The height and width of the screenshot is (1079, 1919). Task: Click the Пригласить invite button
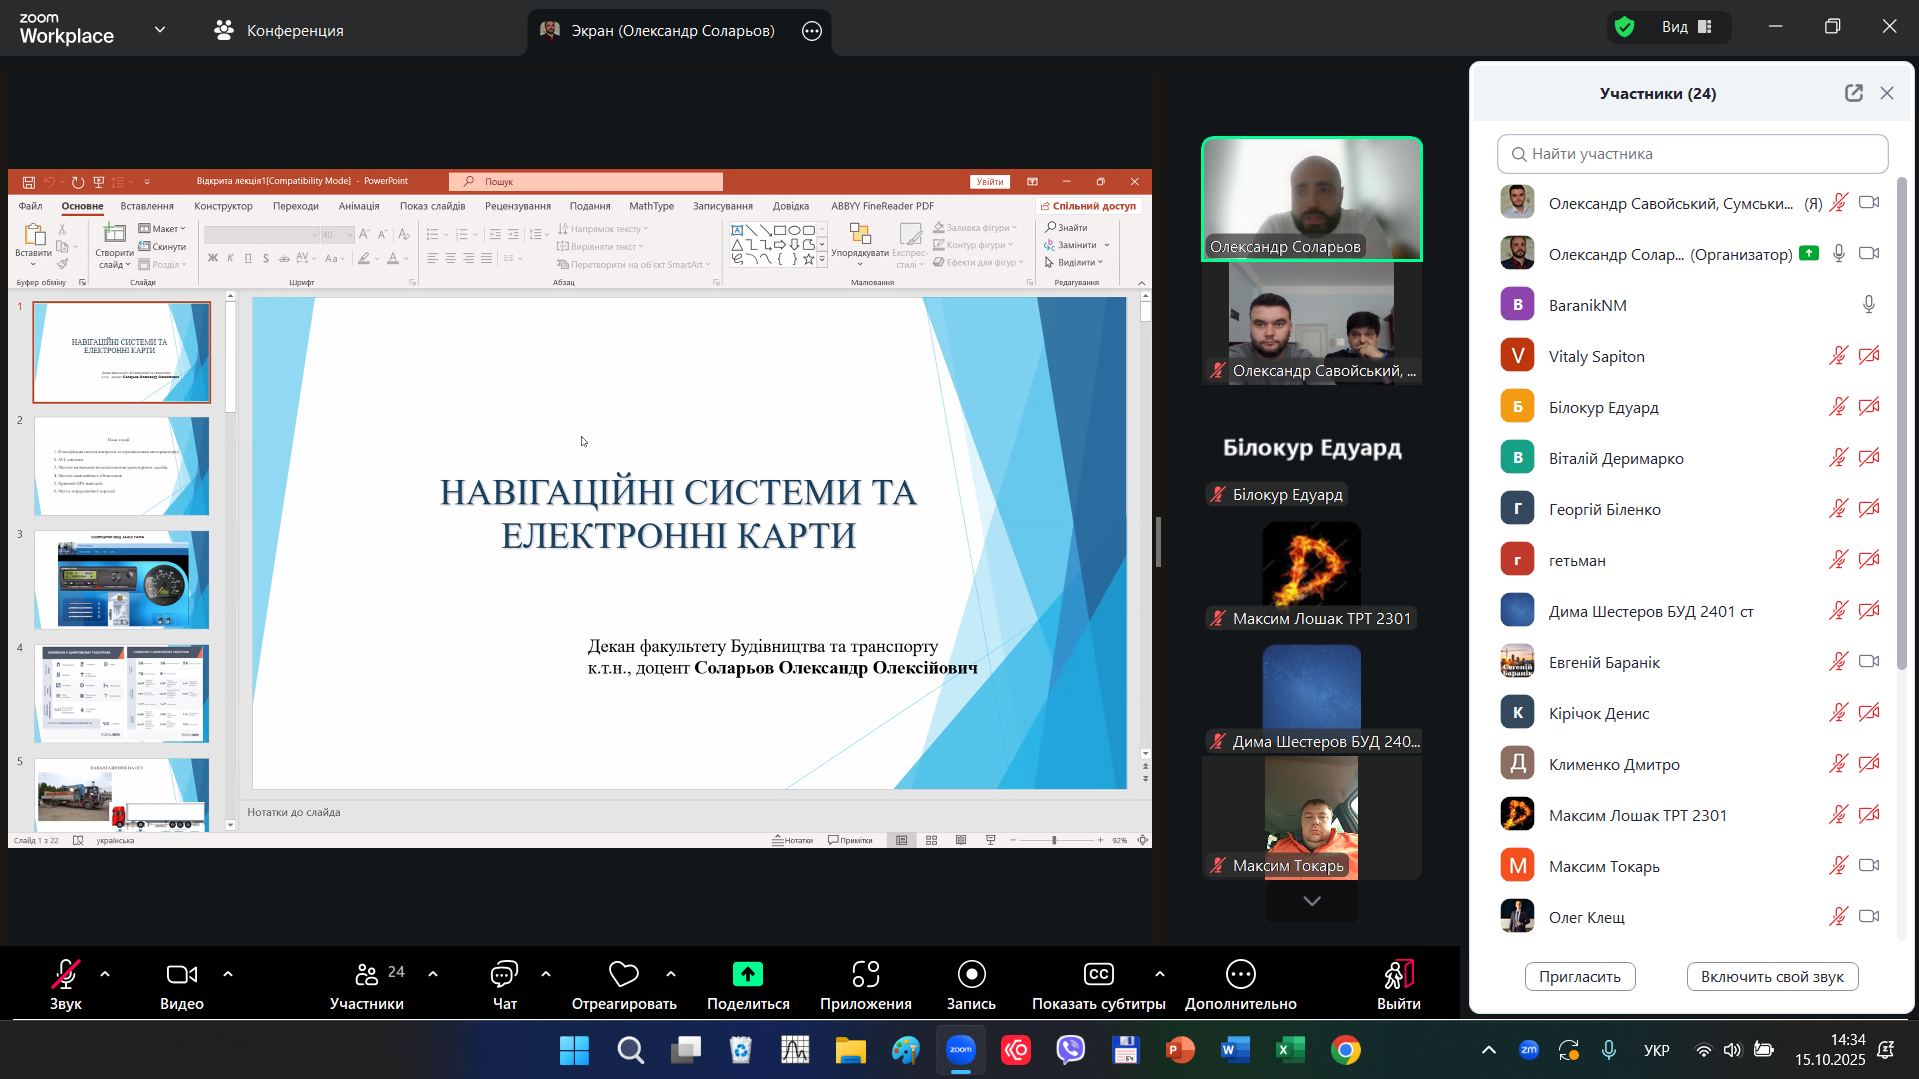tap(1579, 977)
